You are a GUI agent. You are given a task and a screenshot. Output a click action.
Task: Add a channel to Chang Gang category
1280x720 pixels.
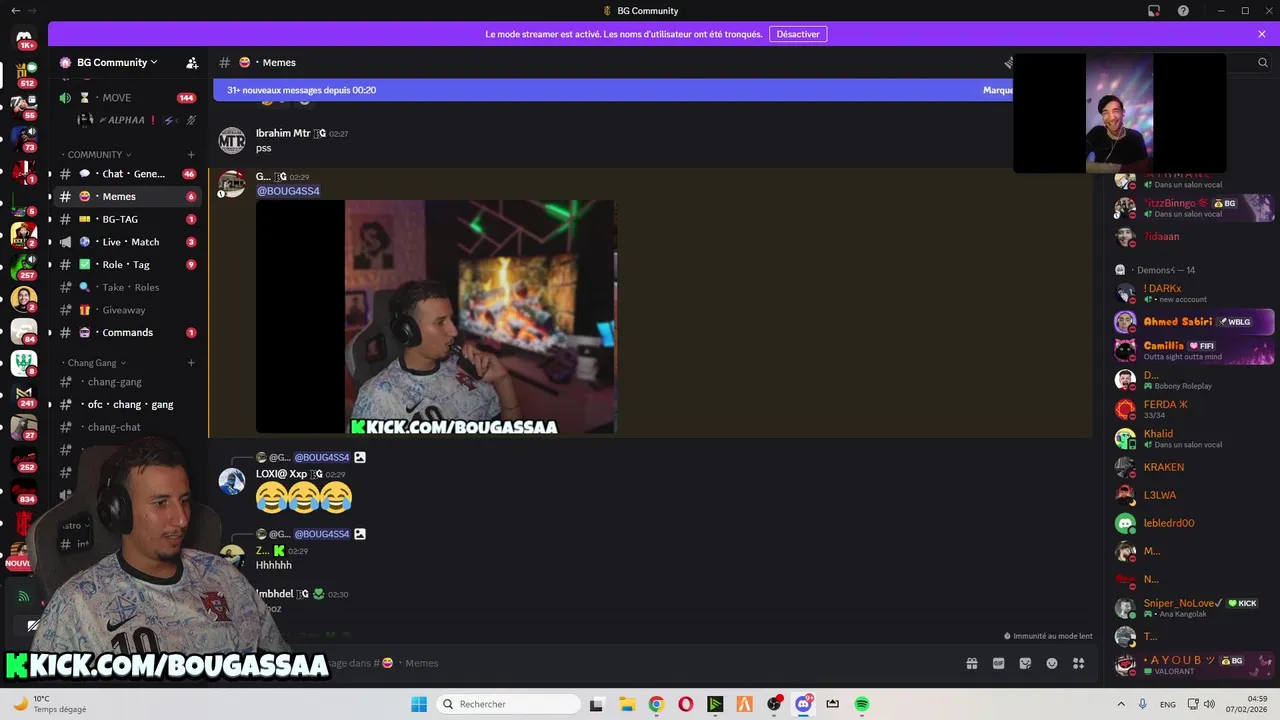tap(191, 363)
